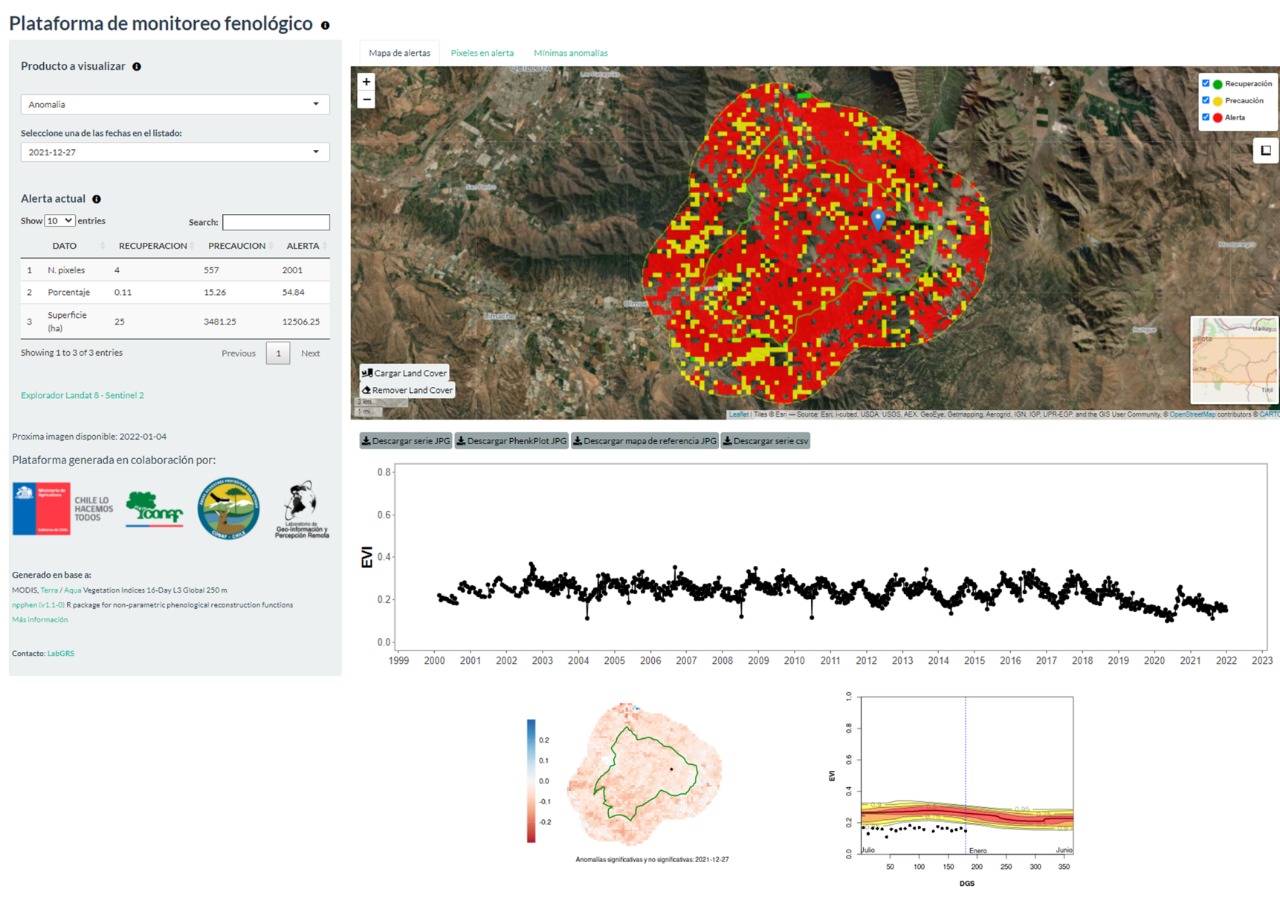
Task: Open Explorador Landat 8 - Sentinel 2 link
Action: click(x=82, y=396)
